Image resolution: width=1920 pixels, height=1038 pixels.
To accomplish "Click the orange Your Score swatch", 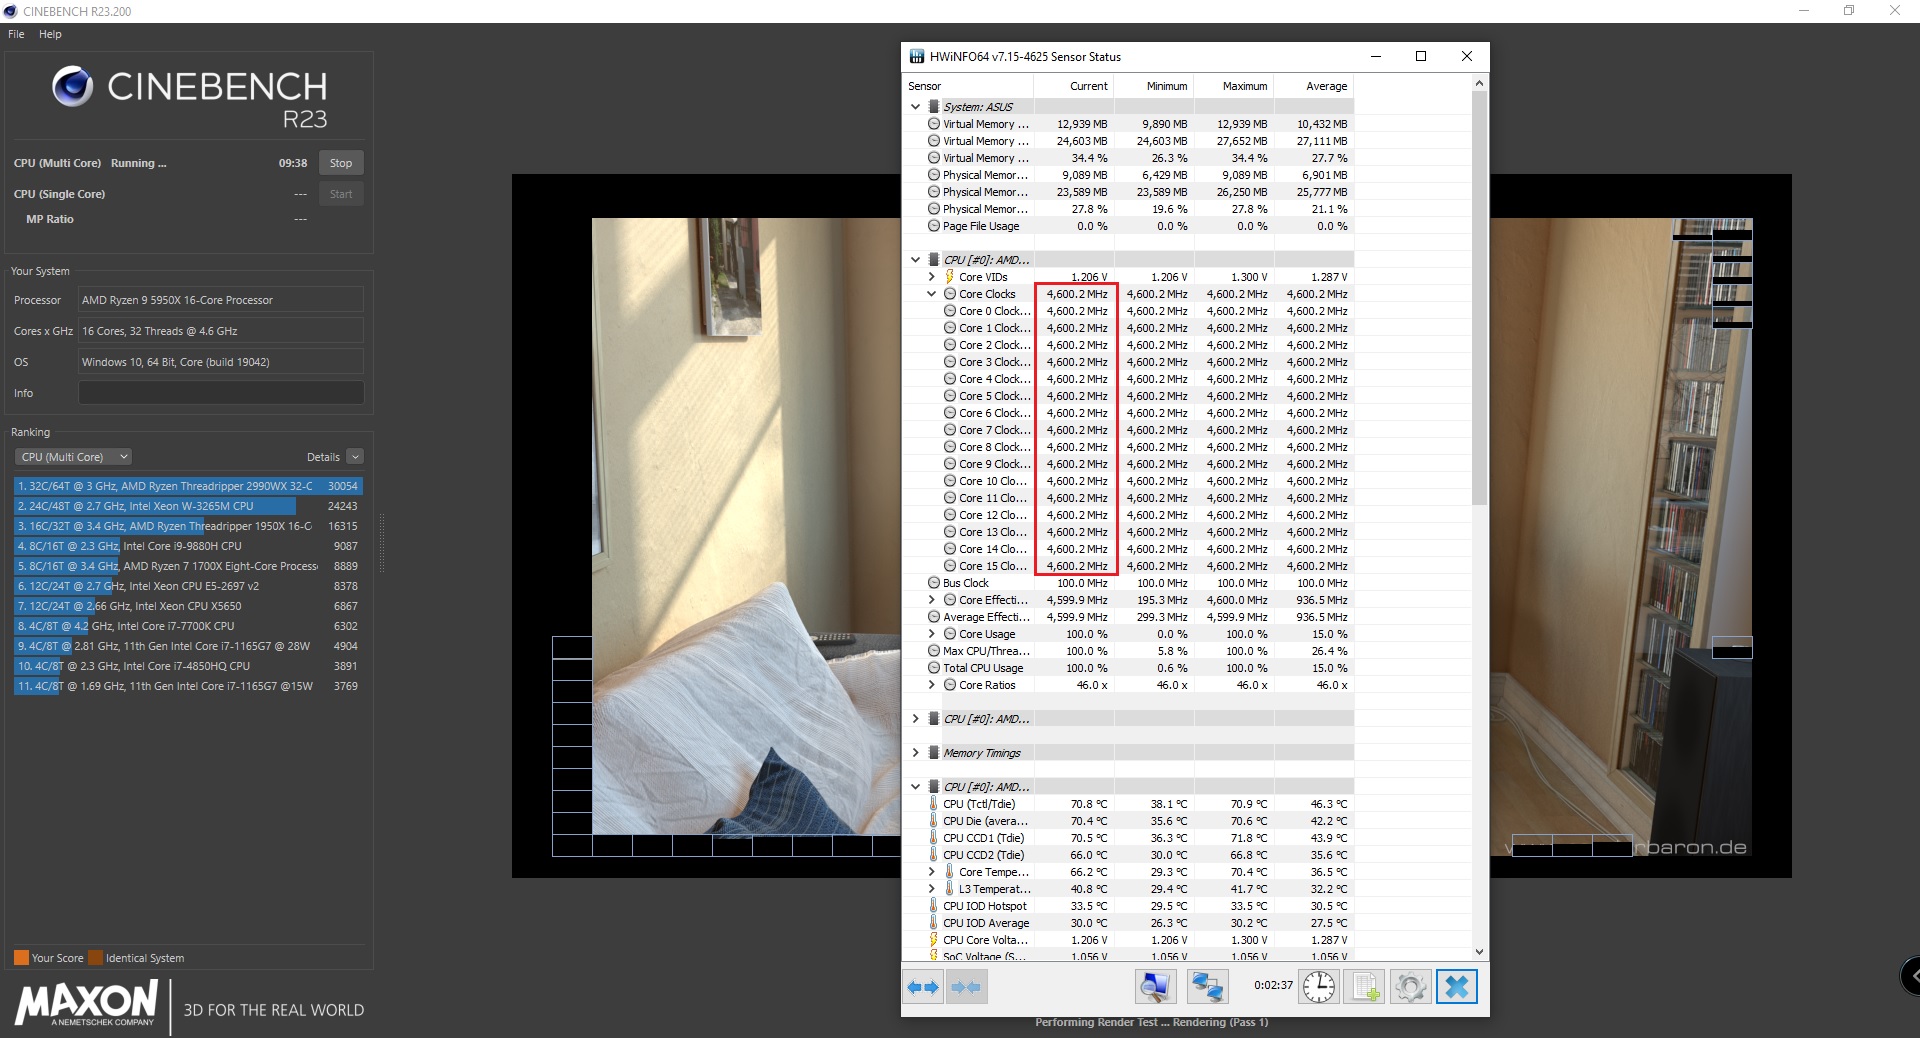I will (21, 958).
